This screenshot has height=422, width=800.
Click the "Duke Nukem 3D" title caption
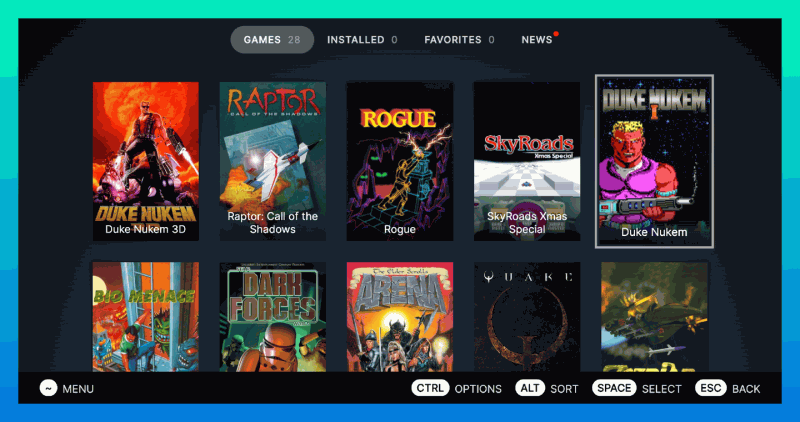coord(145,230)
